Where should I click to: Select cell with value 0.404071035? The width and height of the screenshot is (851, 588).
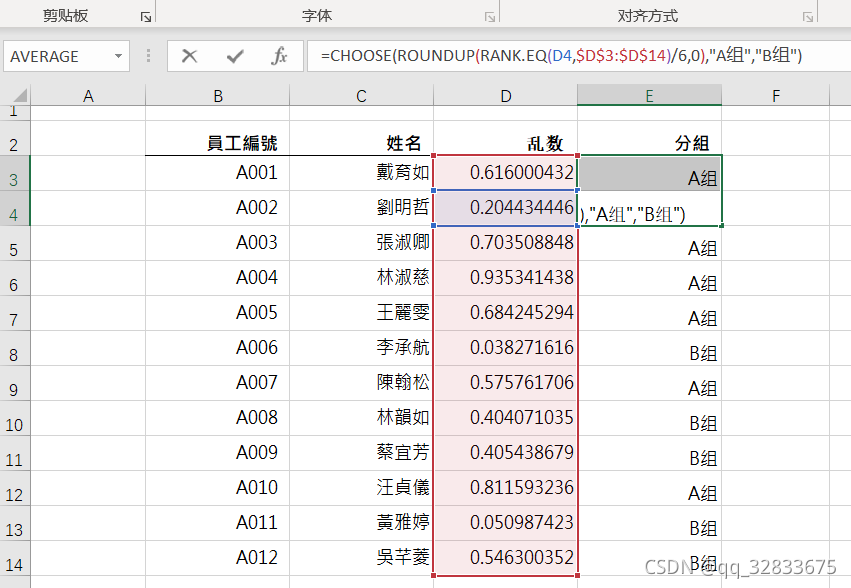click(x=505, y=418)
